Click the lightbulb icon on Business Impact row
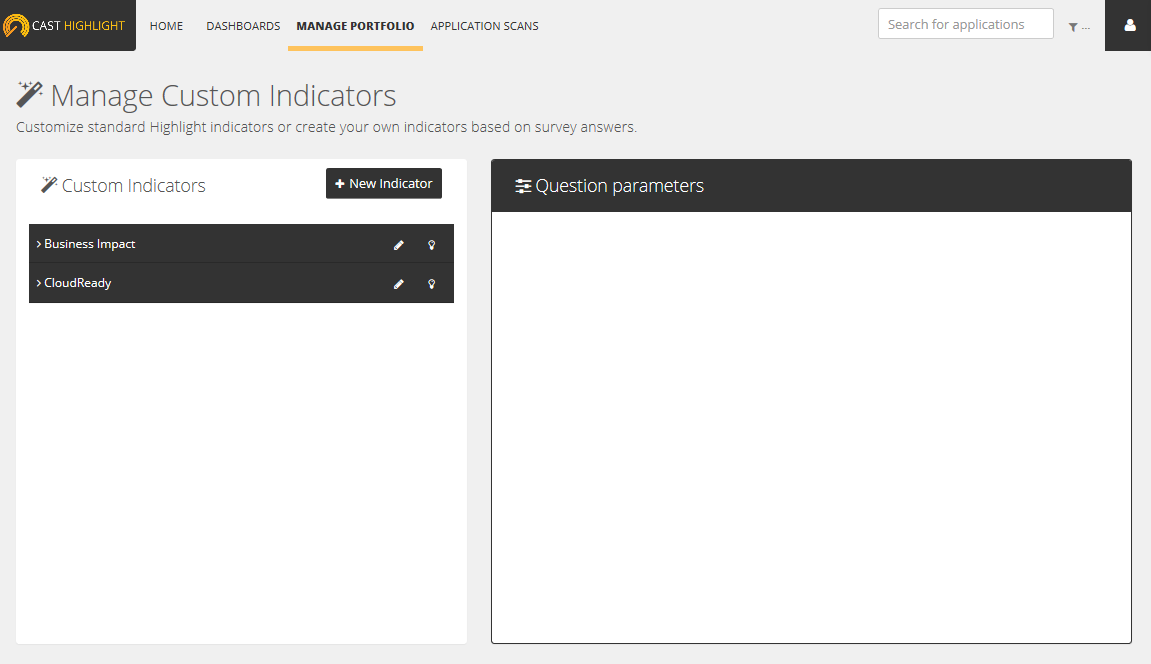The width and height of the screenshot is (1151, 664). [432, 244]
